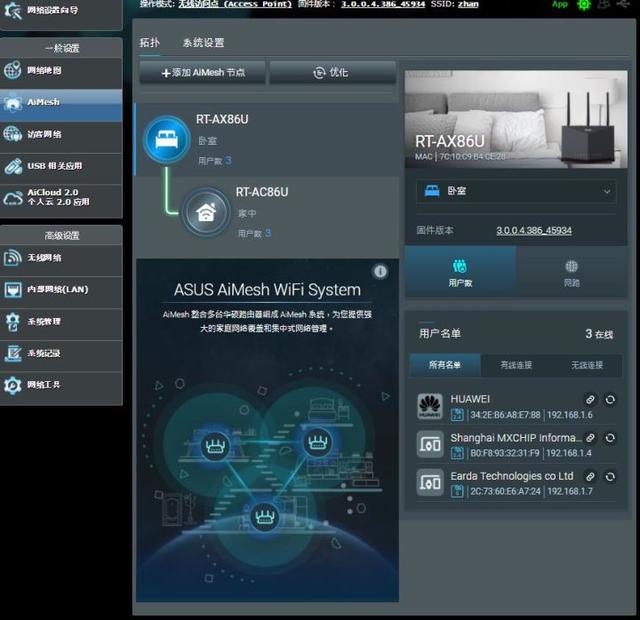Open the 网络设置向导 wizard icon
The width and height of the screenshot is (640, 620).
12,10
